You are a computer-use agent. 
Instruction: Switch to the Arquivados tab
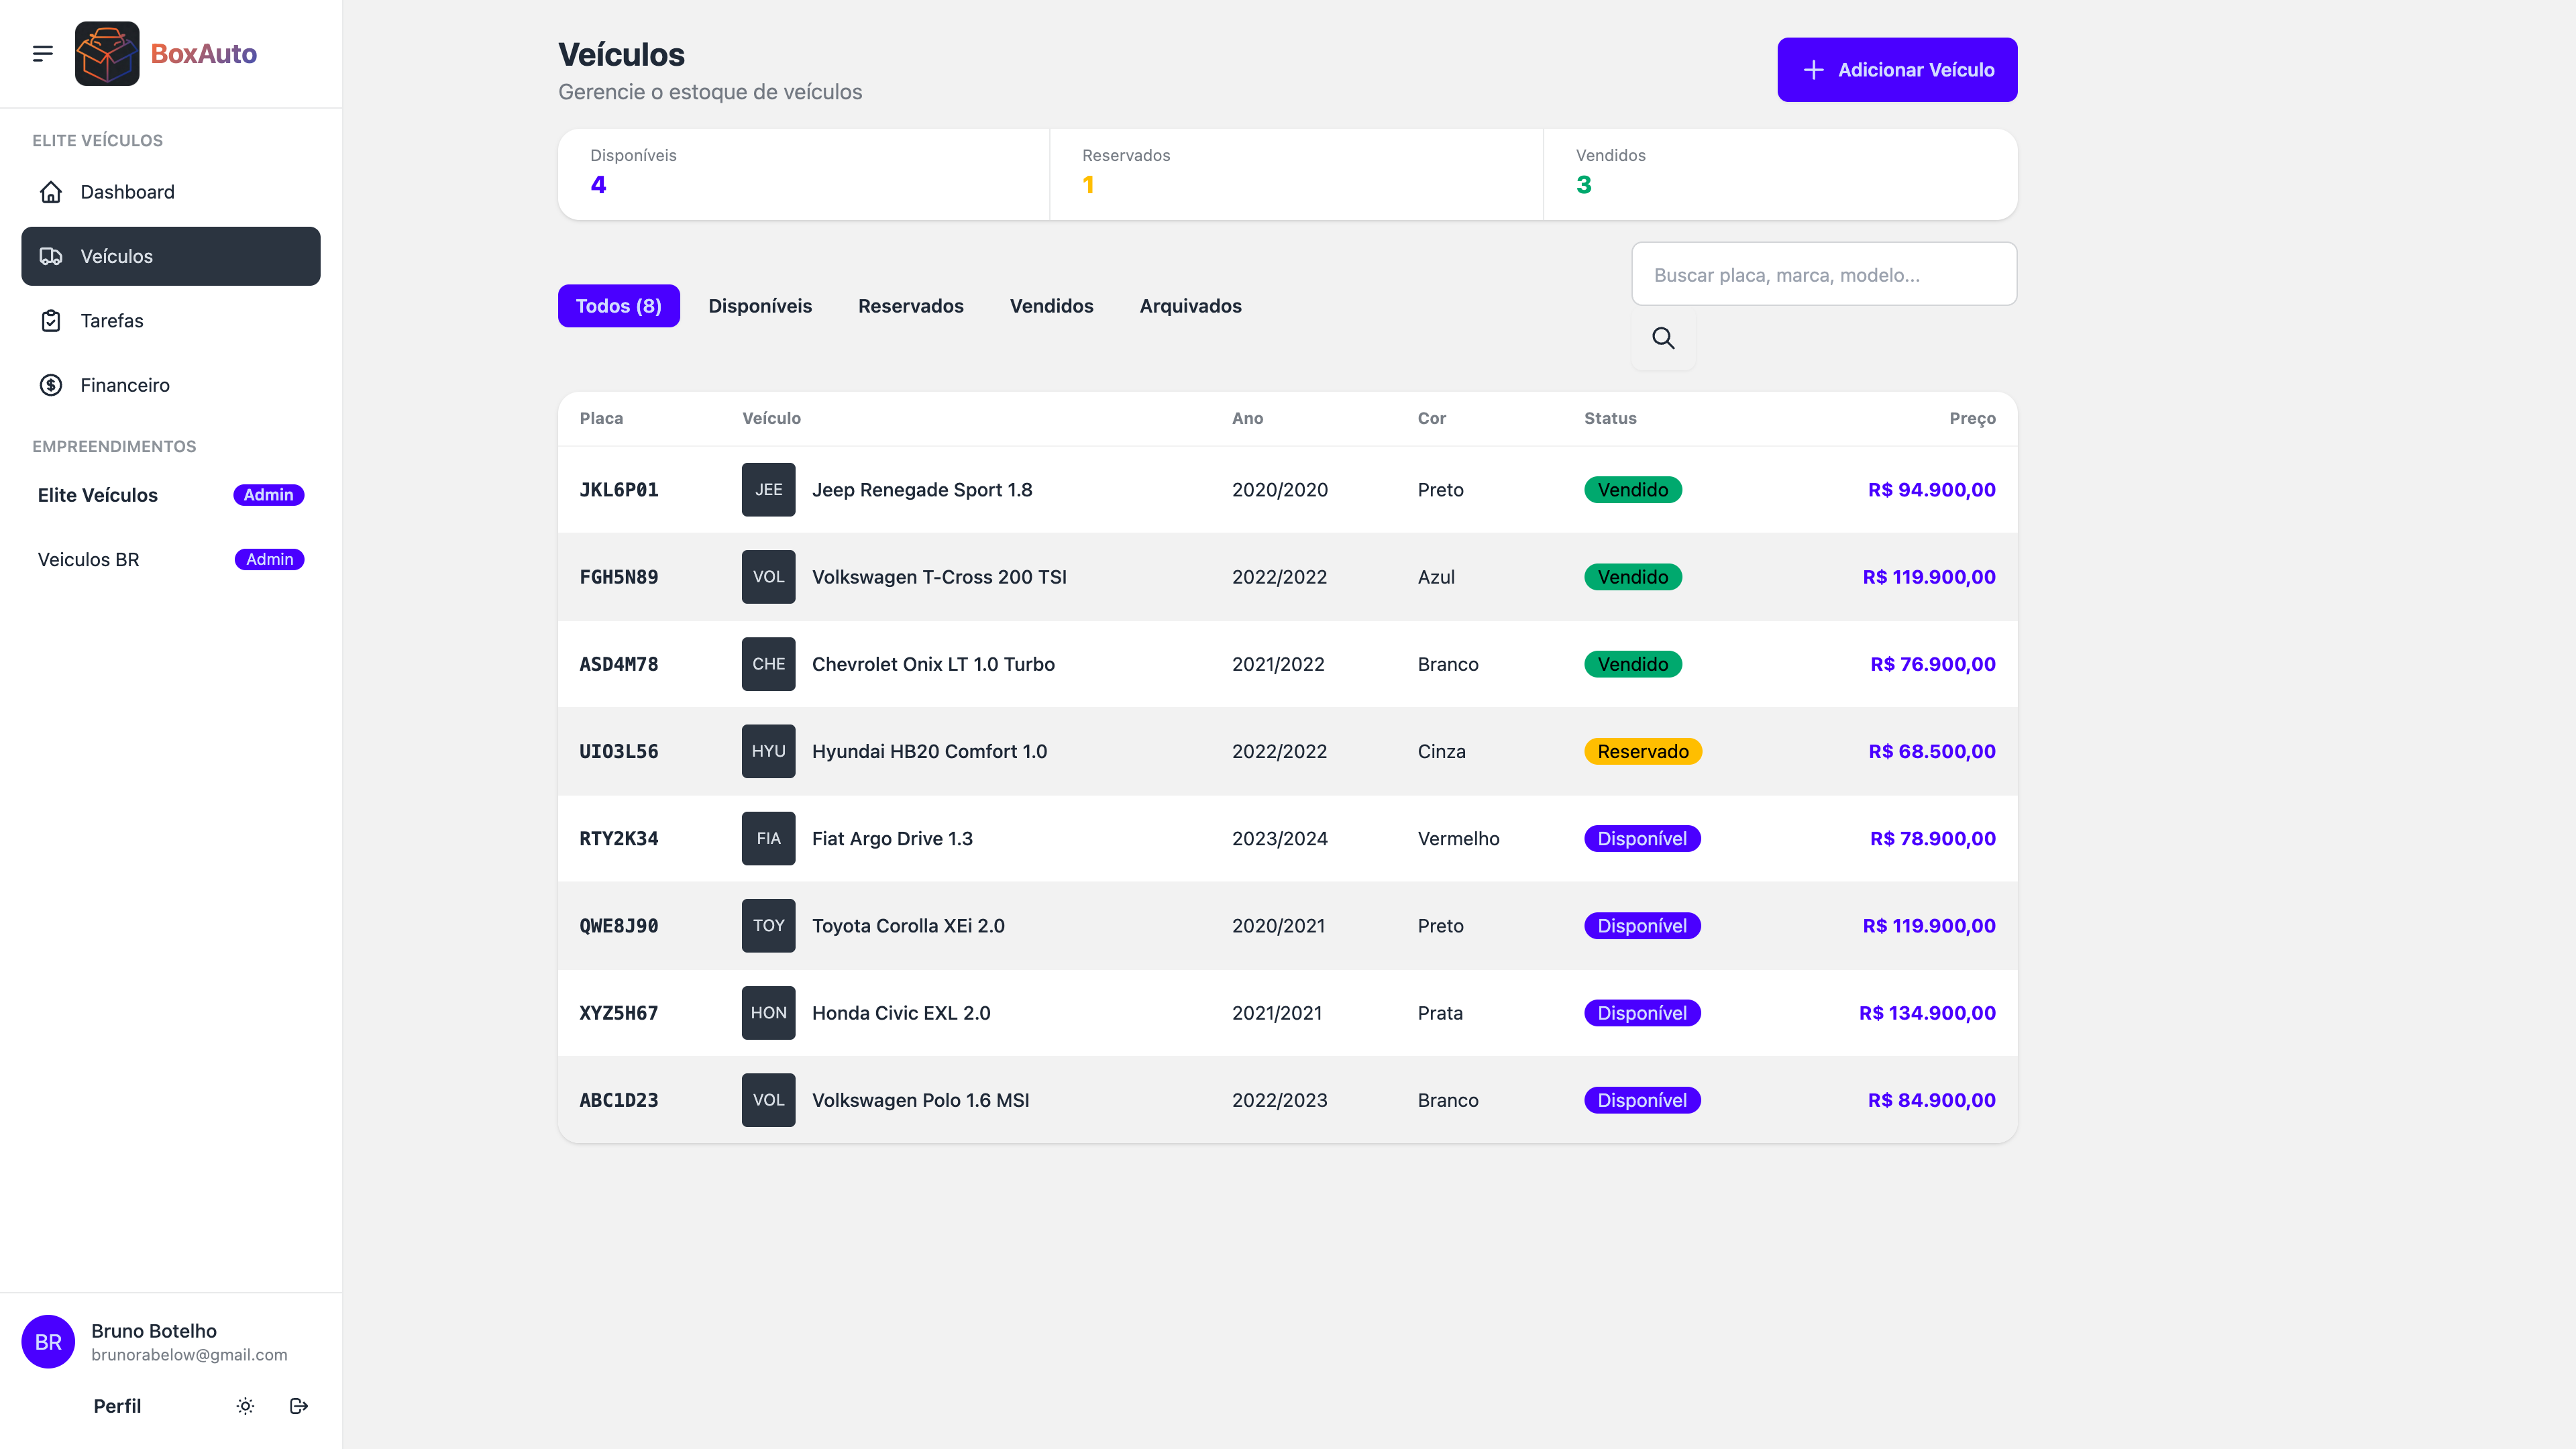tap(1190, 306)
